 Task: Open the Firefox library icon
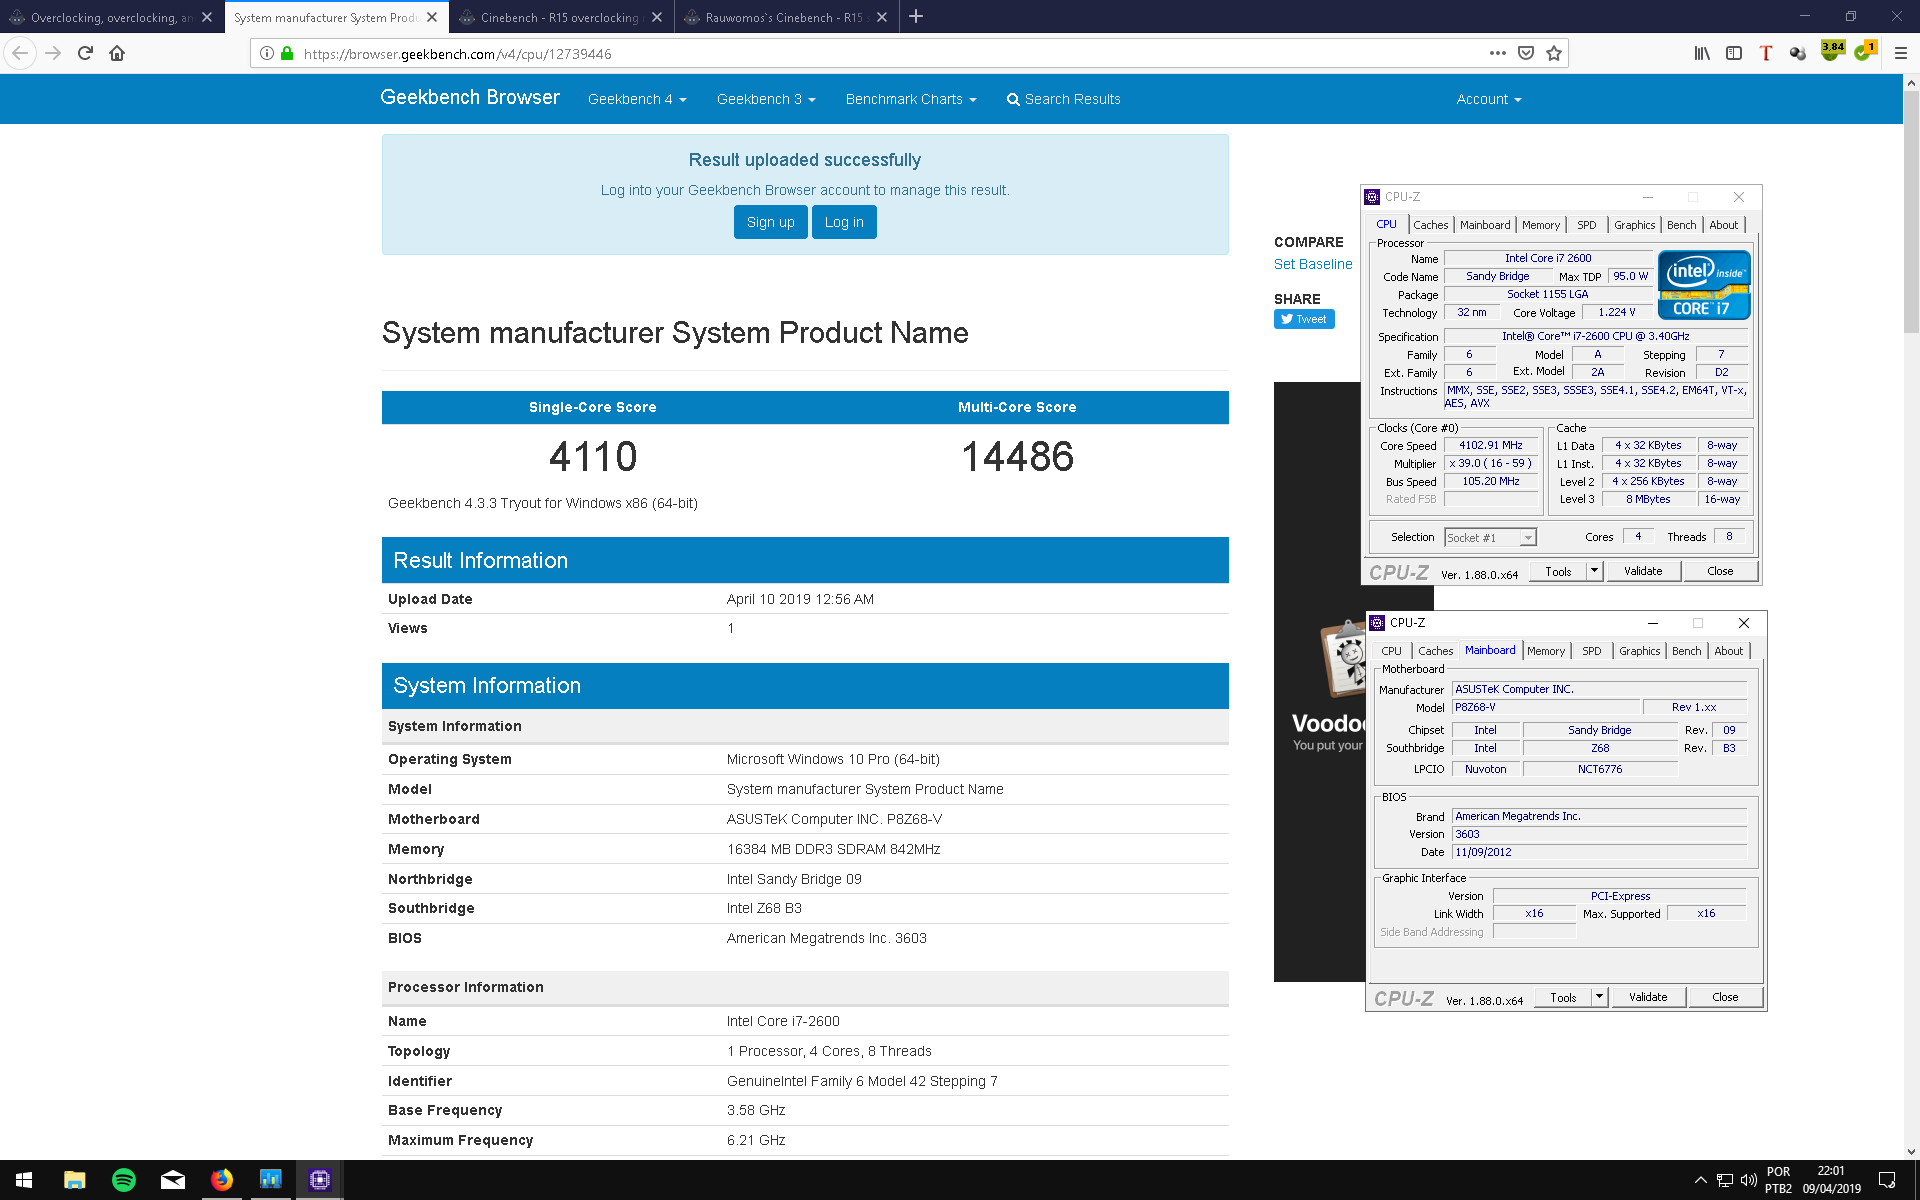click(1702, 53)
